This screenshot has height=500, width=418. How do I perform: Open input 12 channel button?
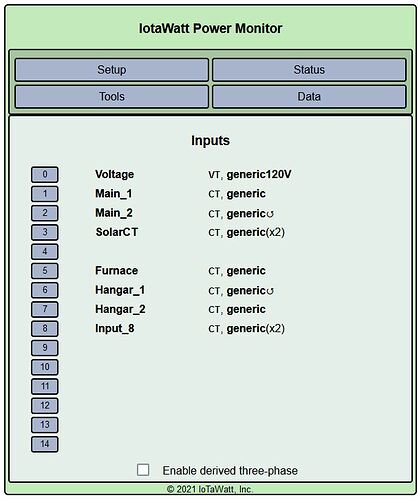(45, 405)
